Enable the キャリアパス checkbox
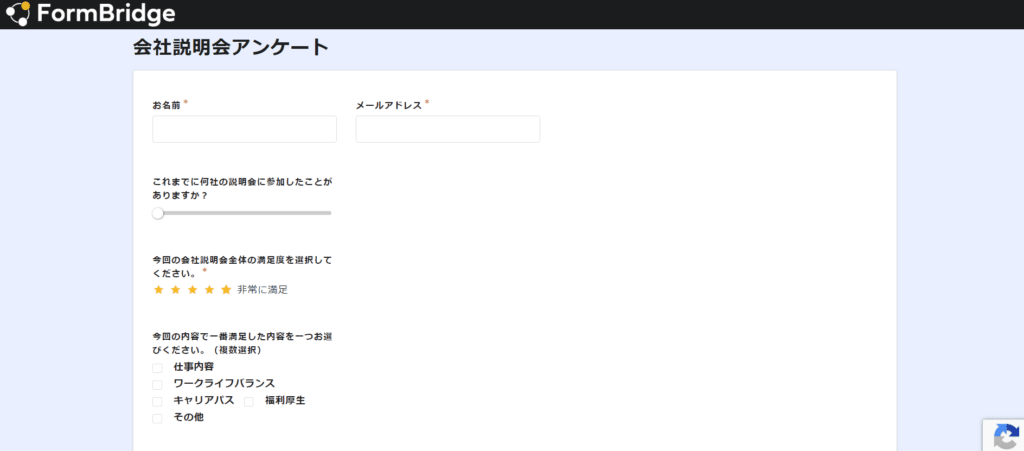 [157, 401]
